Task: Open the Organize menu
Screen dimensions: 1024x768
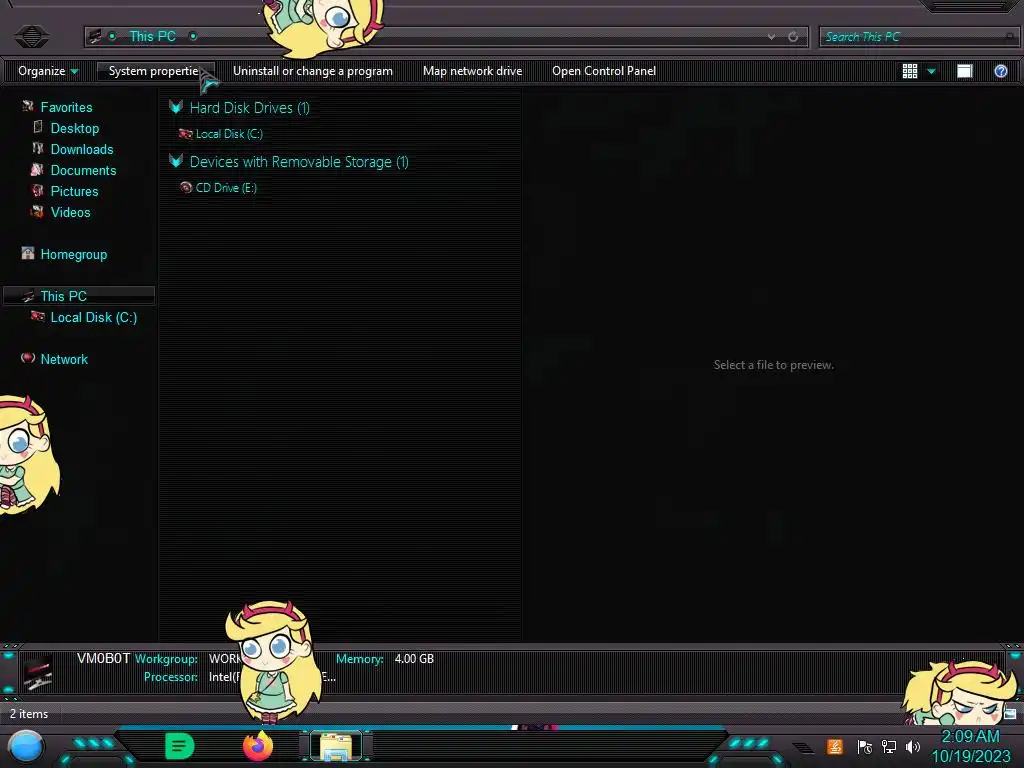Action: pos(48,71)
